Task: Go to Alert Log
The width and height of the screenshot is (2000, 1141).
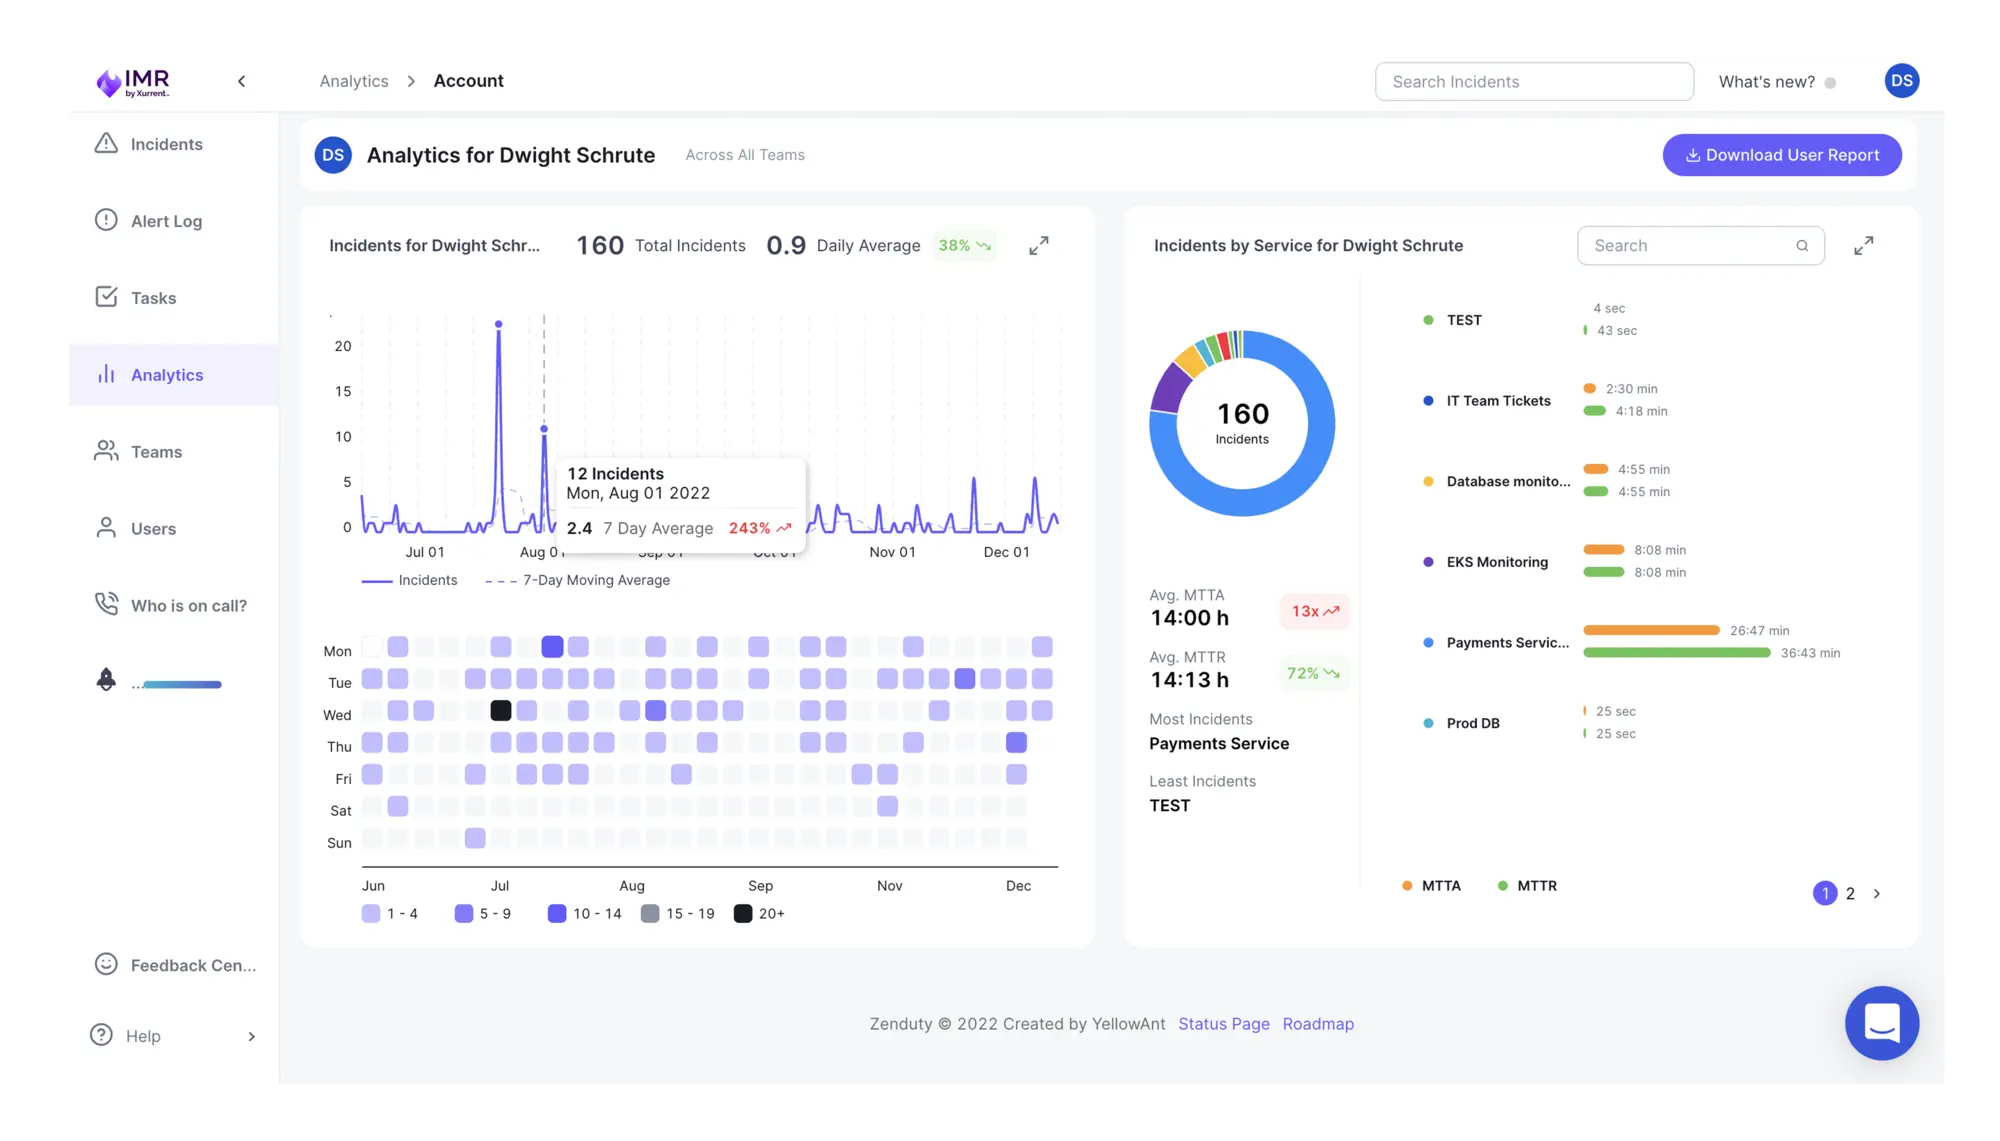Action: point(166,221)
